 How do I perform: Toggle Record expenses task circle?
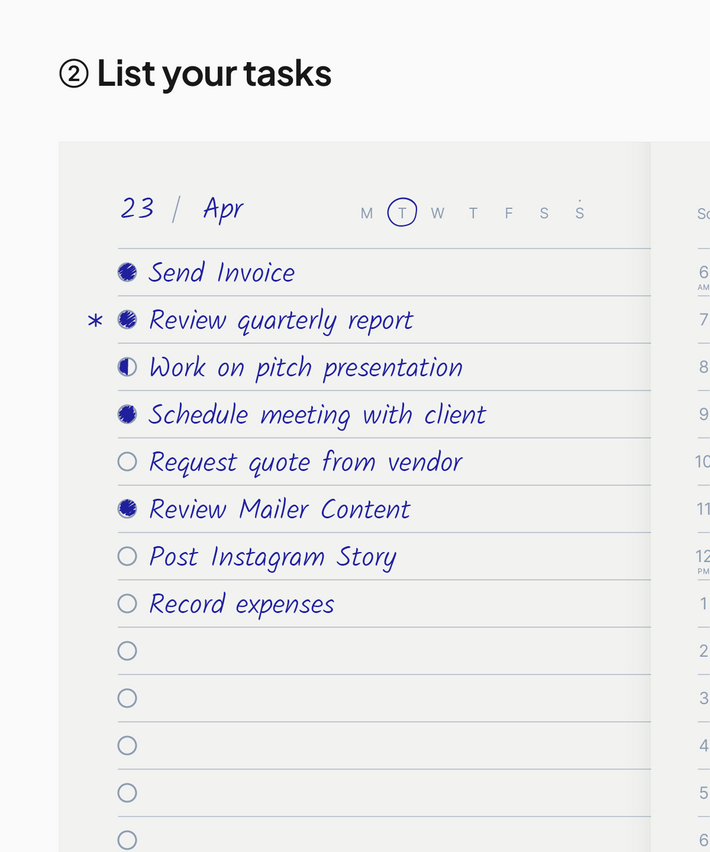(127, 604)
